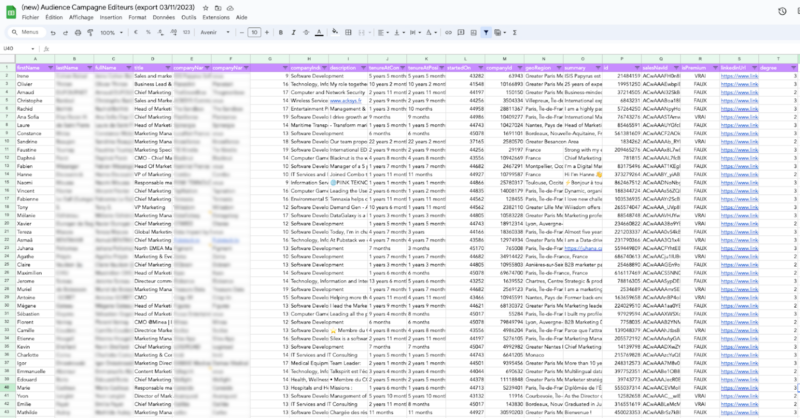
Task: Open the horizontal align dropdown
Action: (x=383, y=33)
